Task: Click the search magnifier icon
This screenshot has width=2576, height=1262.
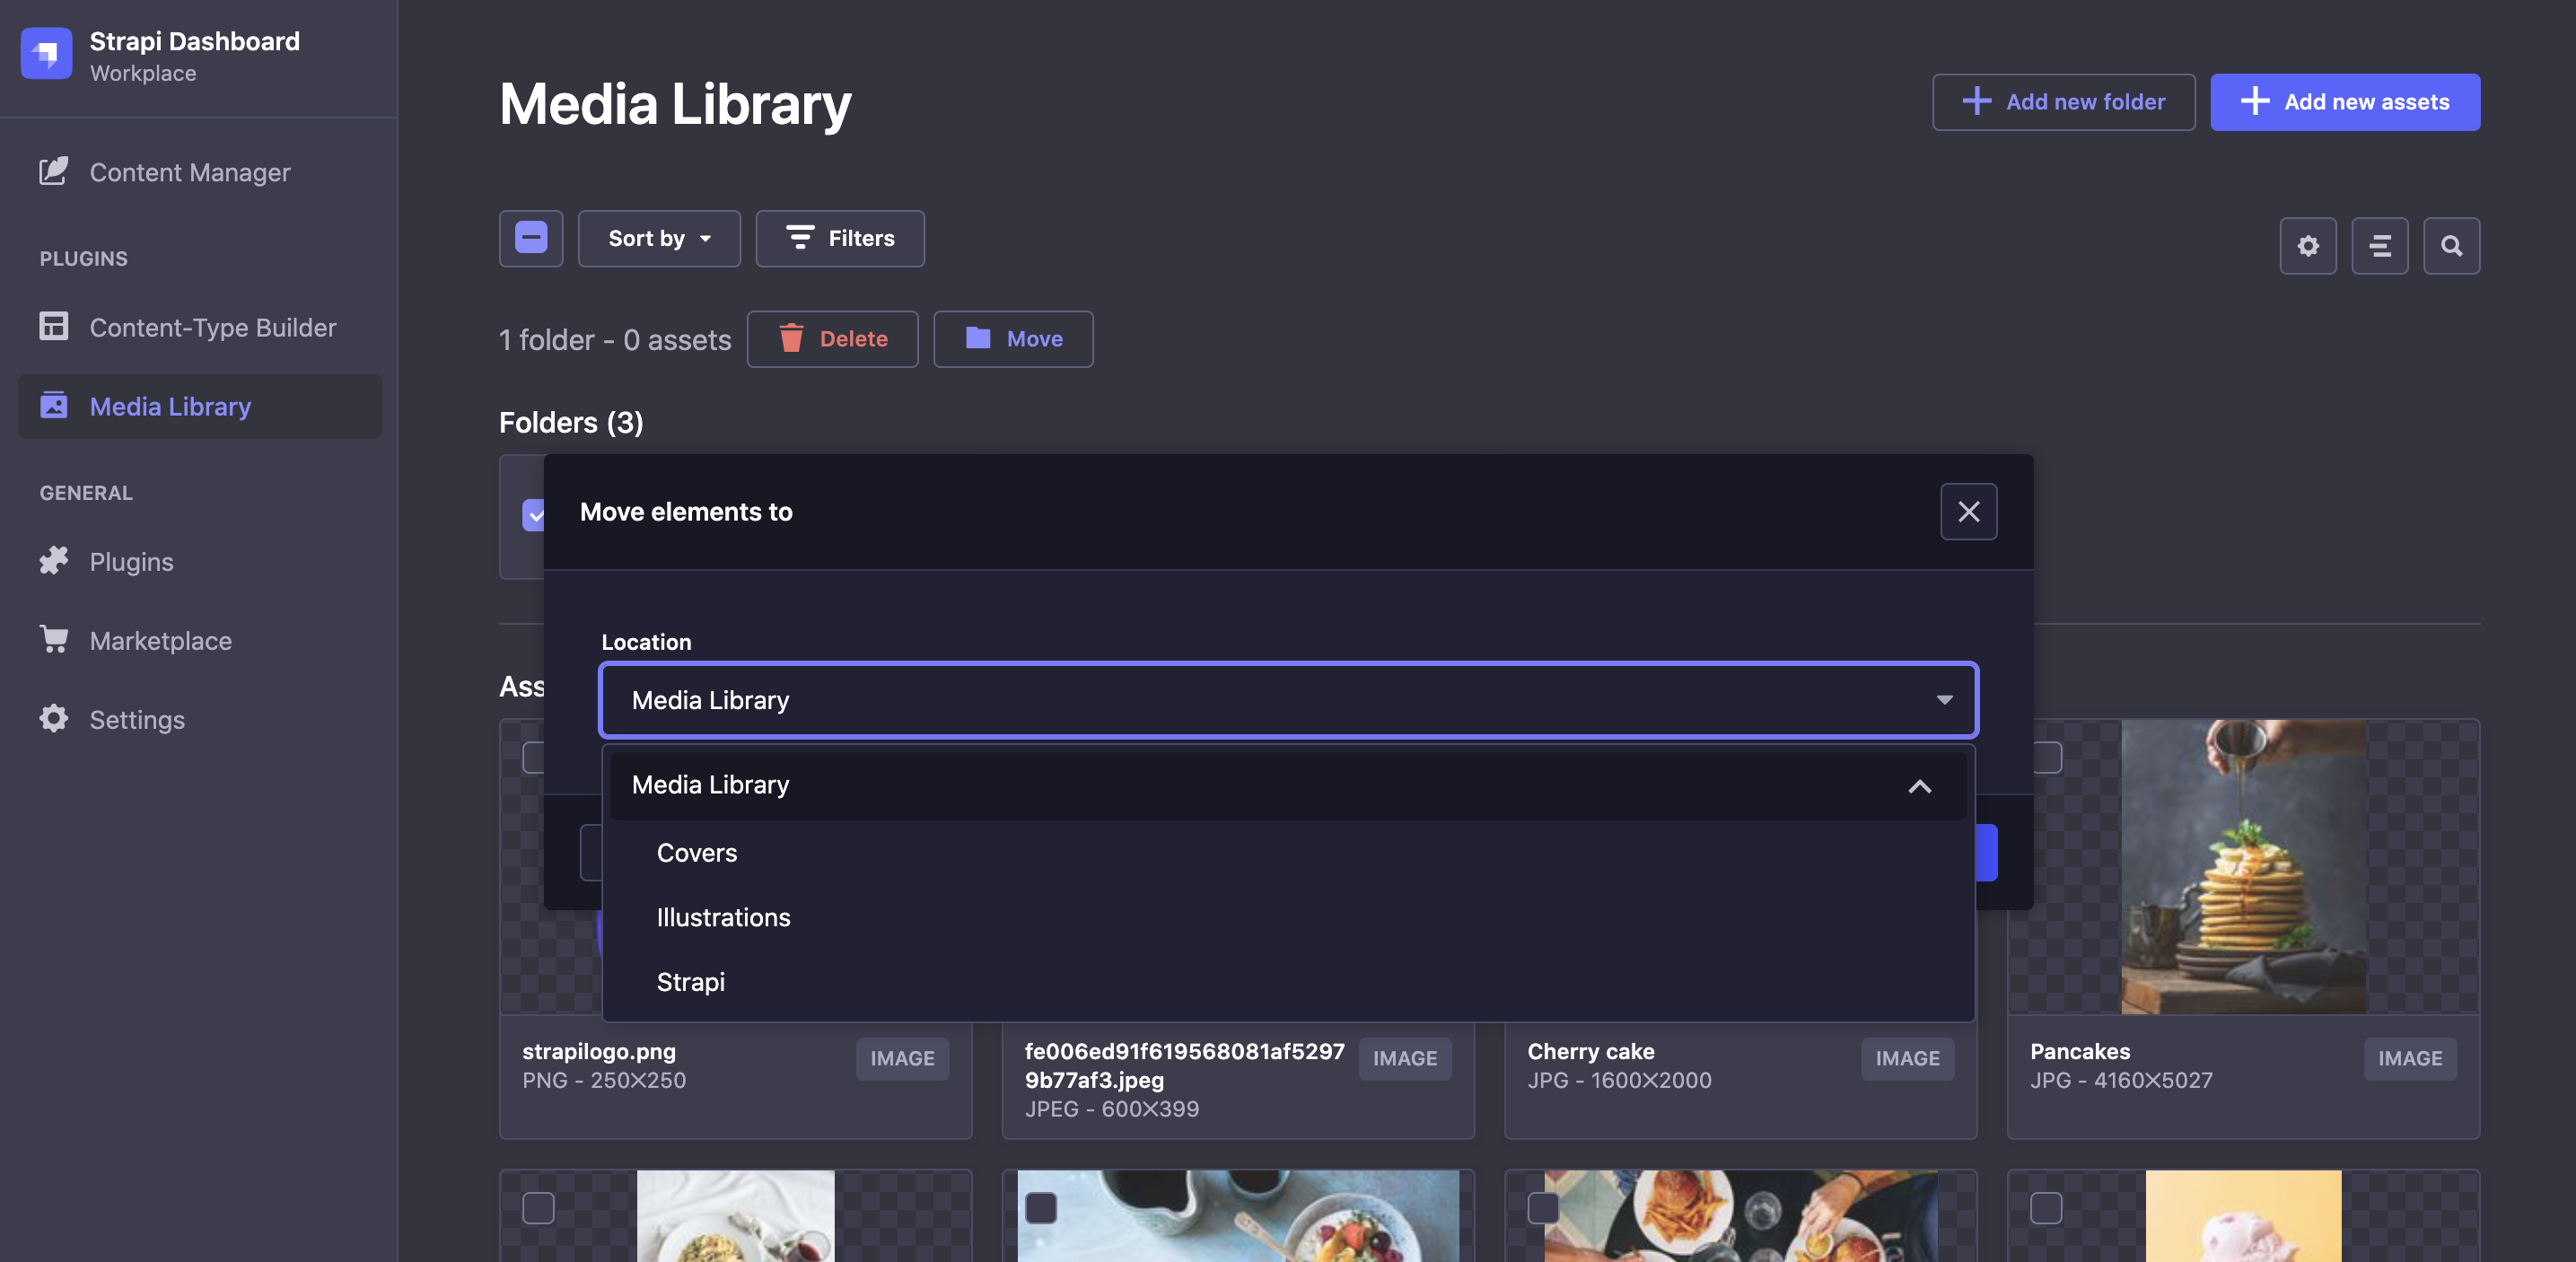Action: point(2451,246)
